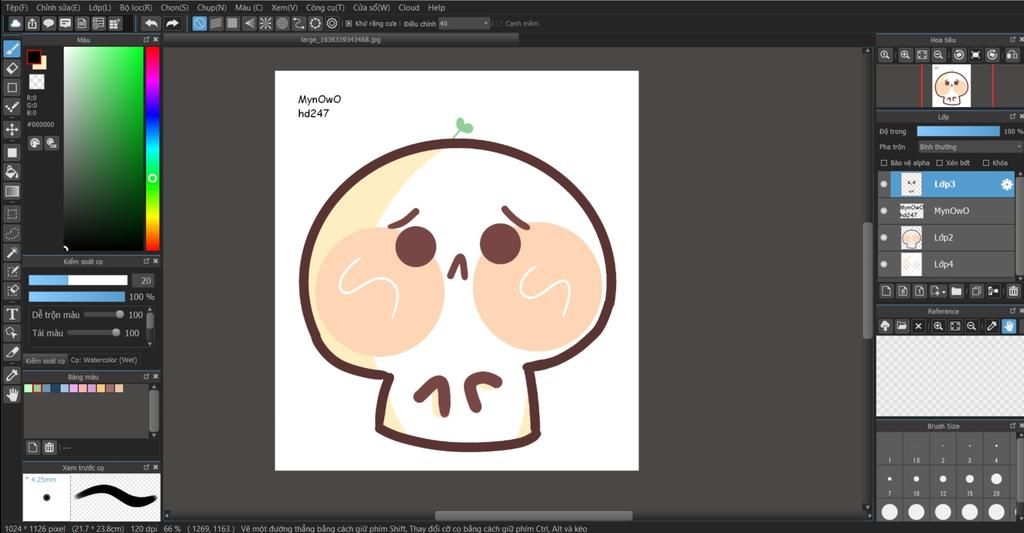The width and height of the screenshot is (1024, 533).
Task: Open the Lớp(L) menu
Action: pyautogui.click(x=99, y=7)
